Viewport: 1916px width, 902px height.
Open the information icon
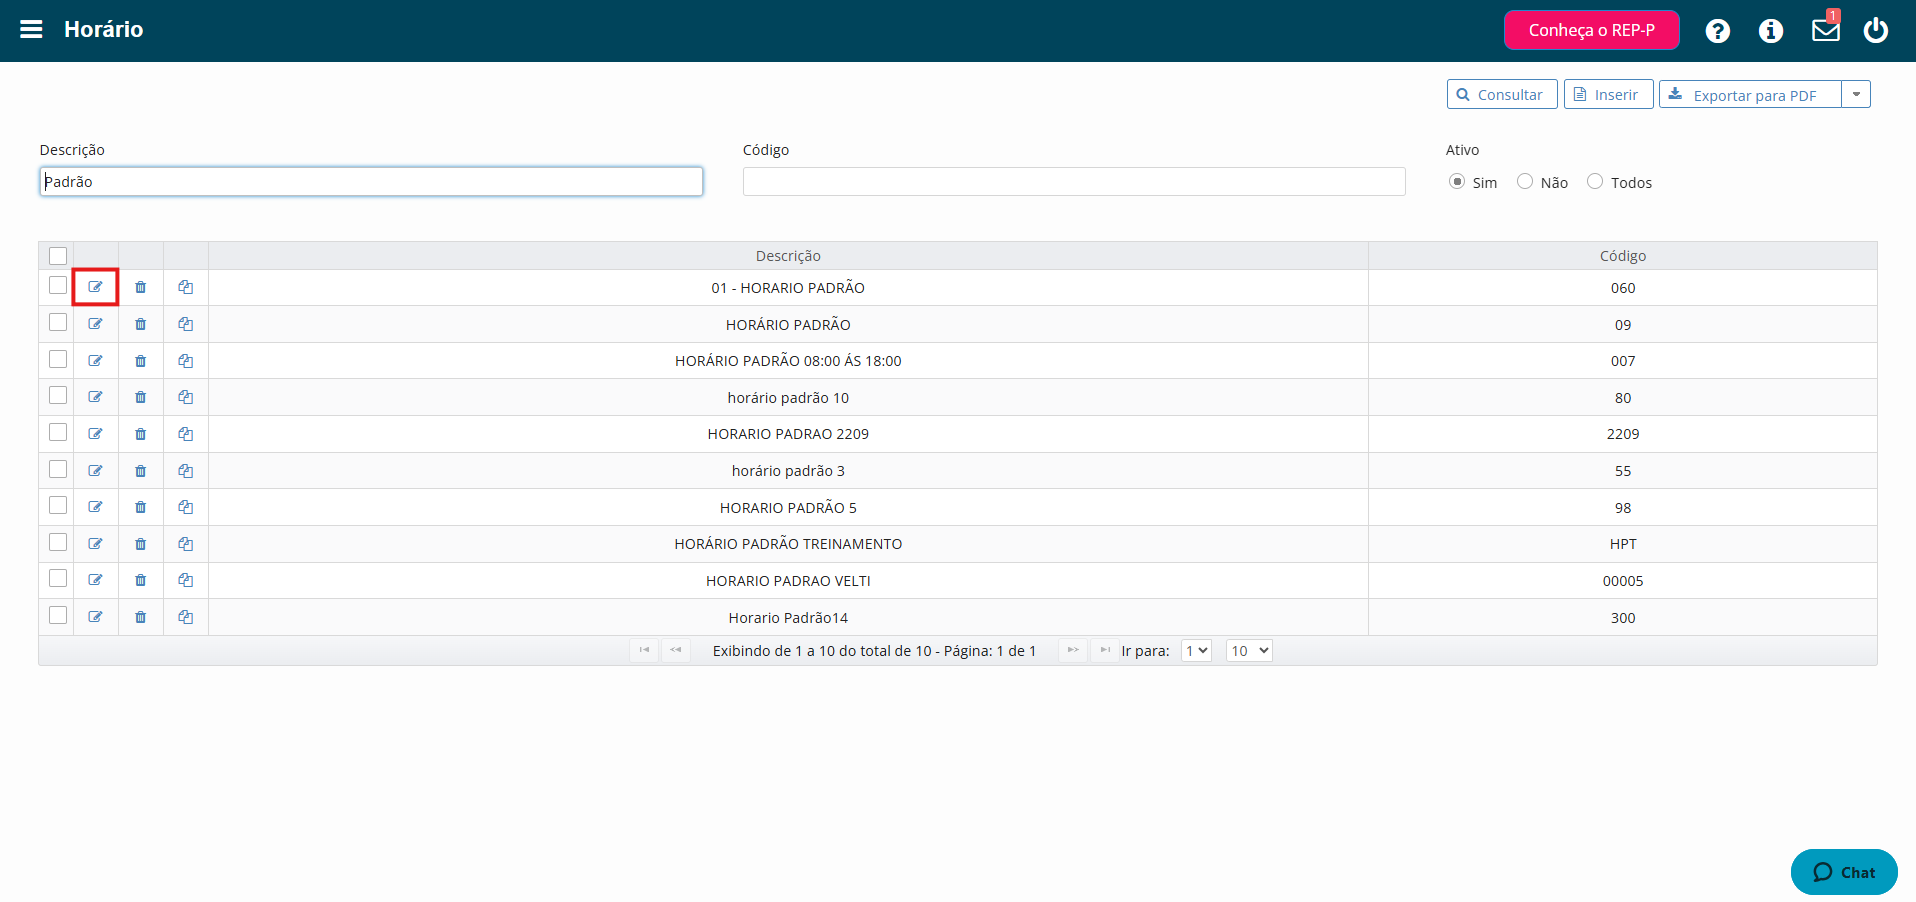pos(1771,31)
